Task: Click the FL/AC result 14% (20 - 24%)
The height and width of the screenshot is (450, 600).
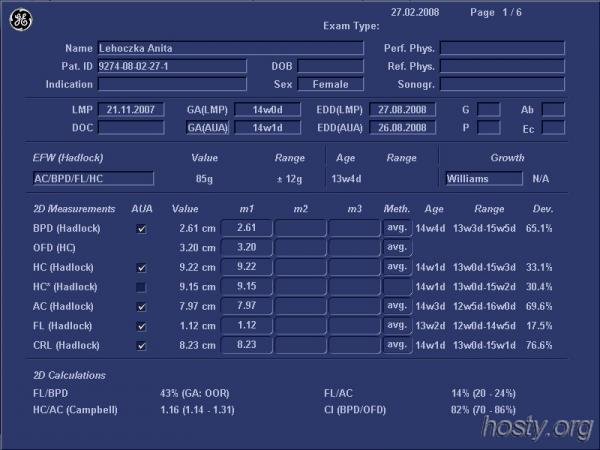Action: coord(483,393)
